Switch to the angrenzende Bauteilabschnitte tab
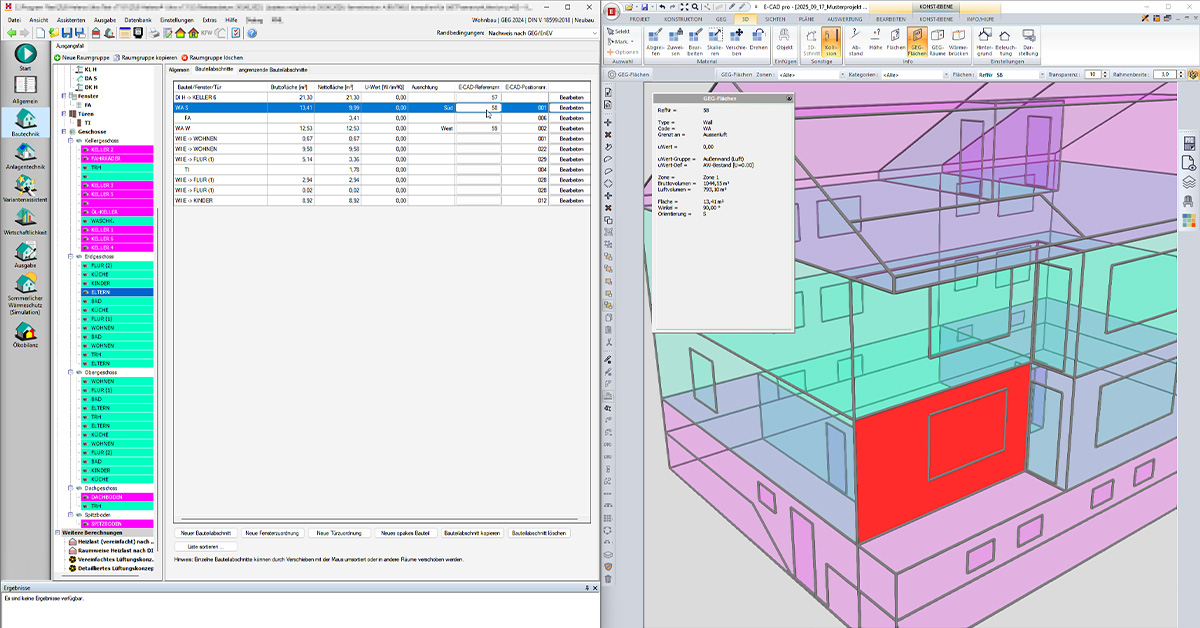 point(272,70)
